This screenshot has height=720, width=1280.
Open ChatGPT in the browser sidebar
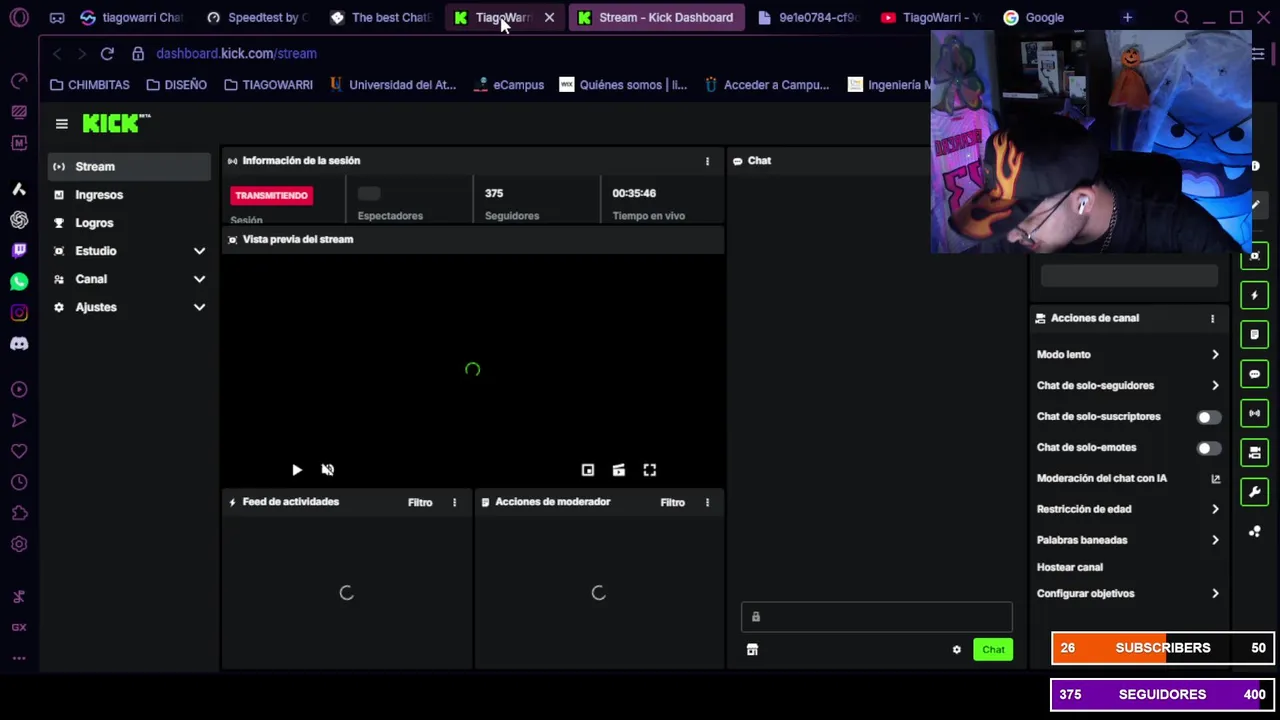pyautogui.click(x=19, y=220)
